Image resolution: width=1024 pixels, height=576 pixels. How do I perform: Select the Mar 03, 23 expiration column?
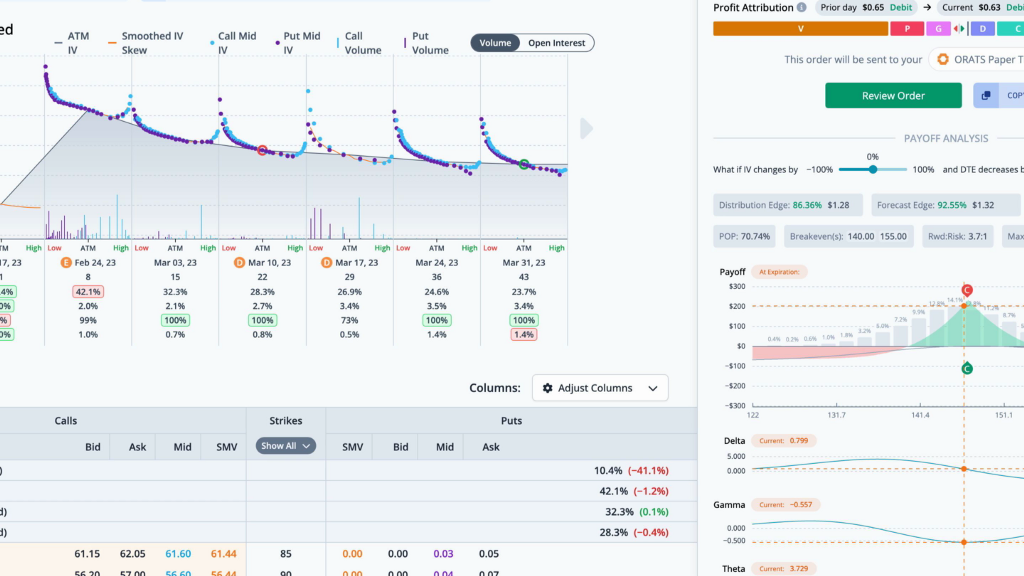[175, 263]
